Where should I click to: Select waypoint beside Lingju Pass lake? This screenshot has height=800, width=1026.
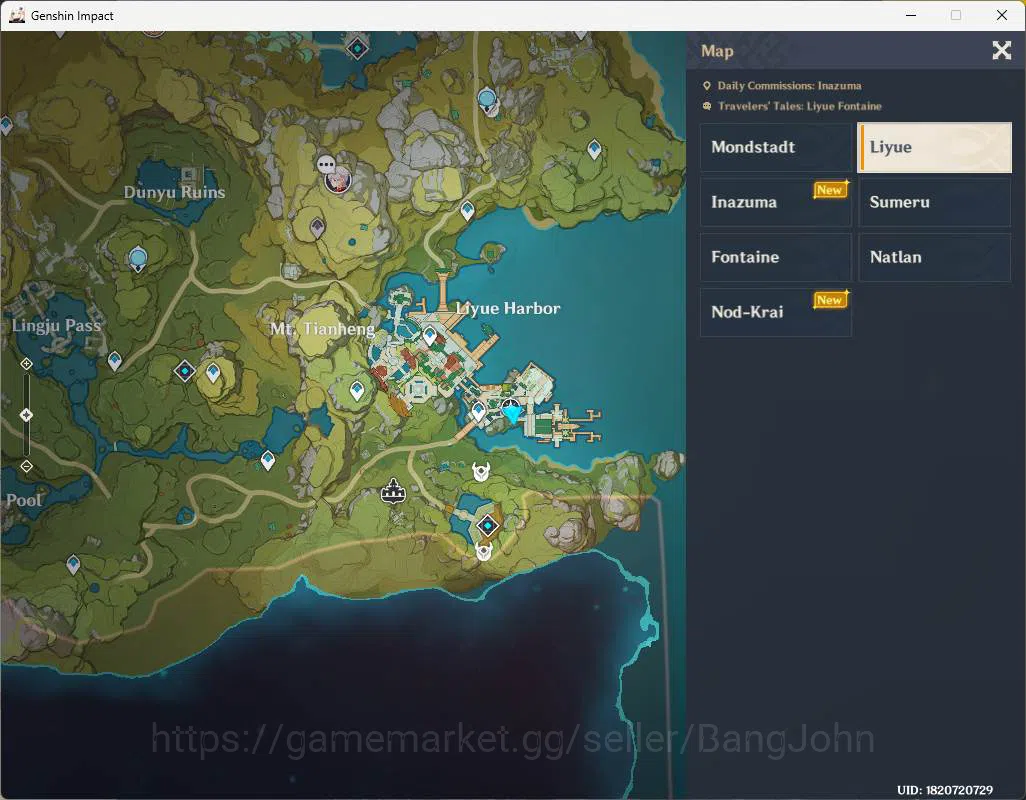[x=115, y=361]
